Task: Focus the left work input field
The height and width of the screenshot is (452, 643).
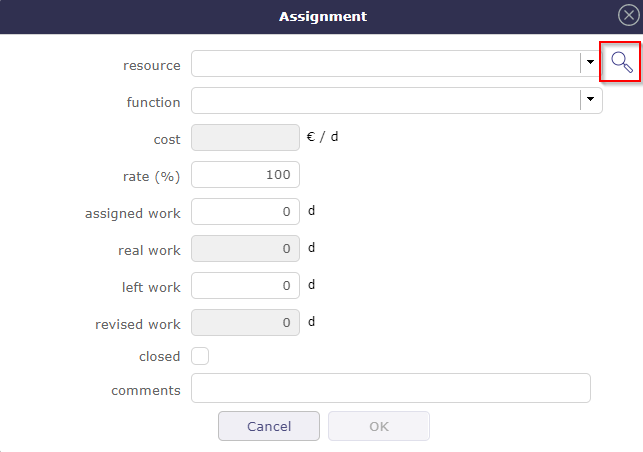Action: (x=245, y=286)
